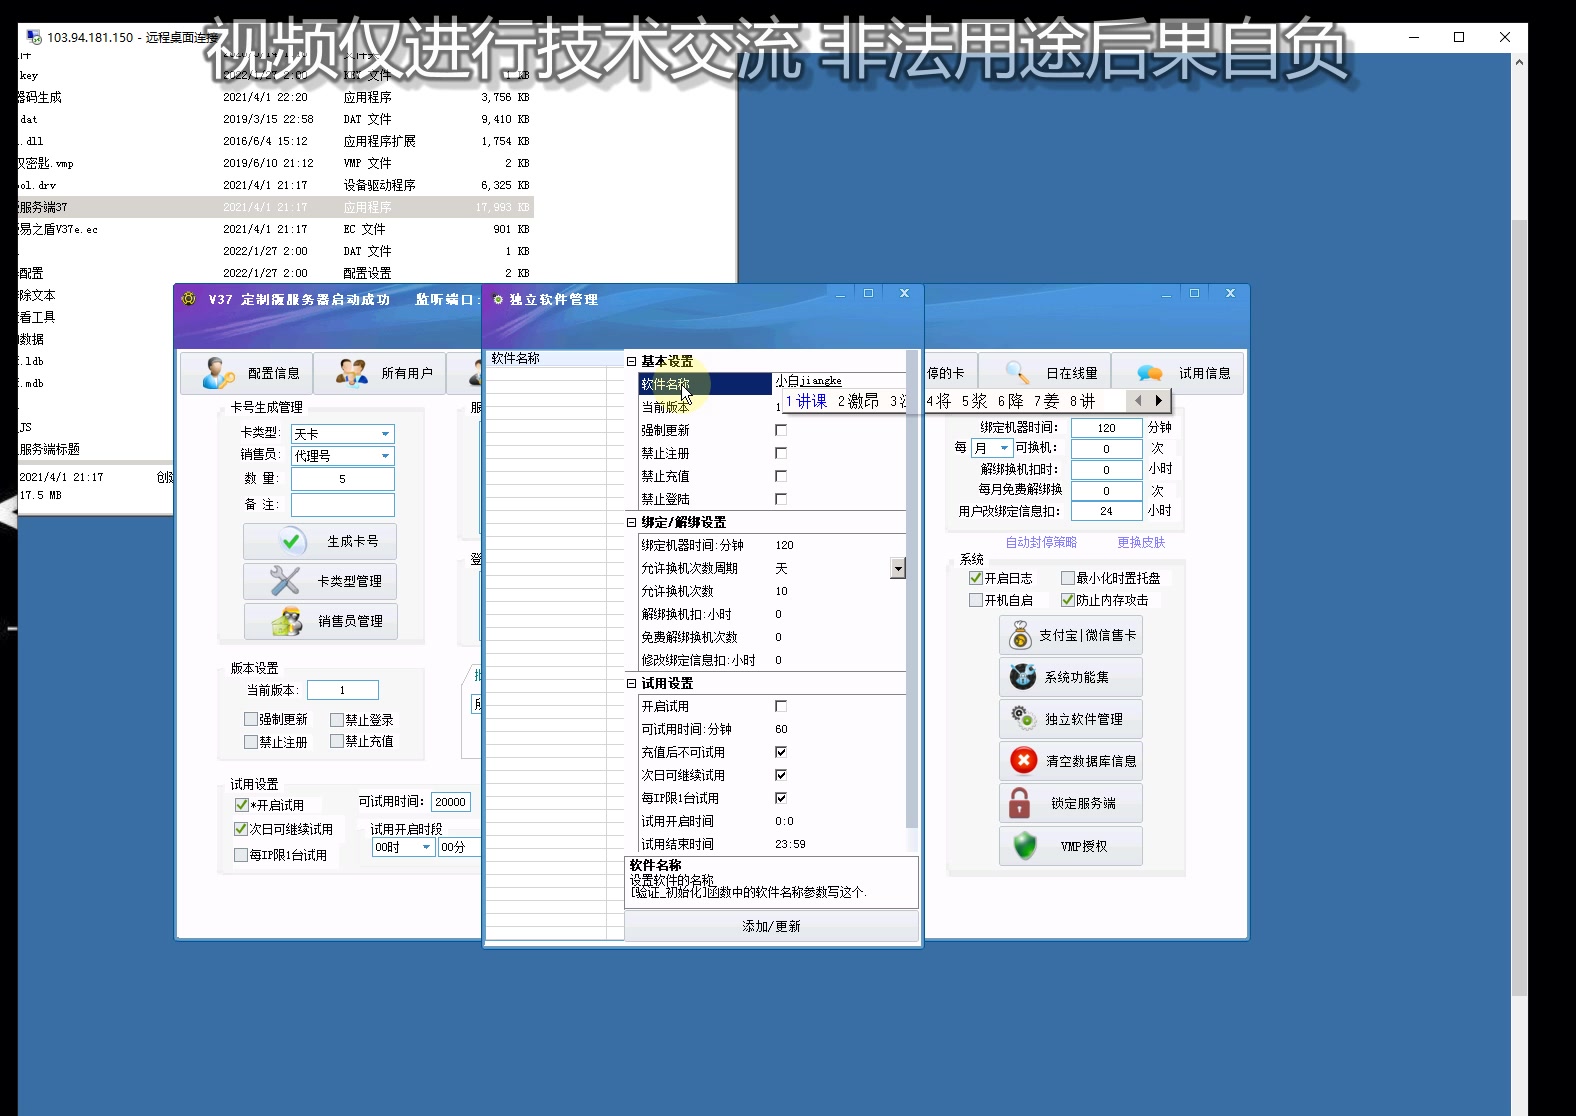
Task: Click the 软件名称 list column header
Action: (555, 358)
